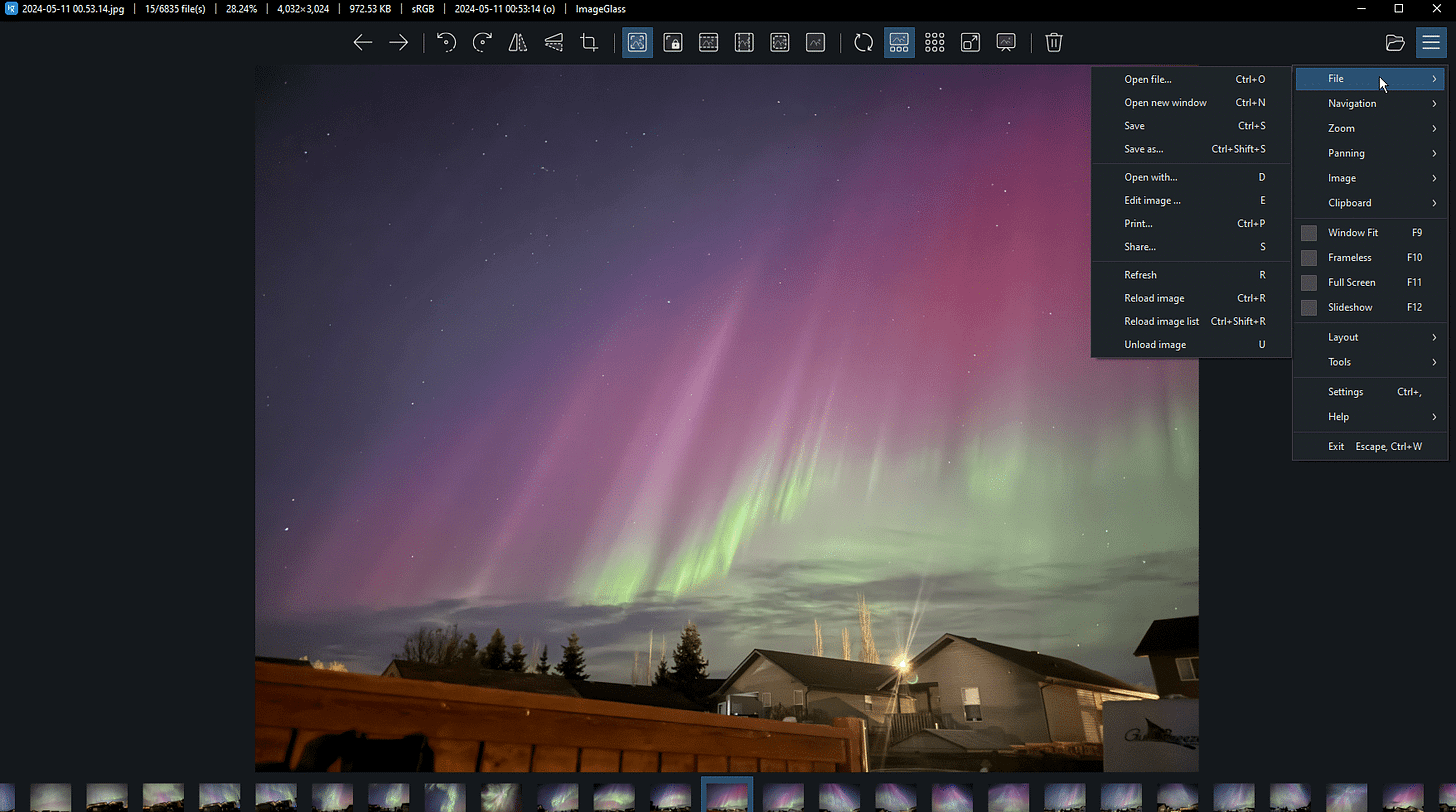Expand the Layout submenu
Viewport: 1456px width, 812px height.
point(1370,337)
